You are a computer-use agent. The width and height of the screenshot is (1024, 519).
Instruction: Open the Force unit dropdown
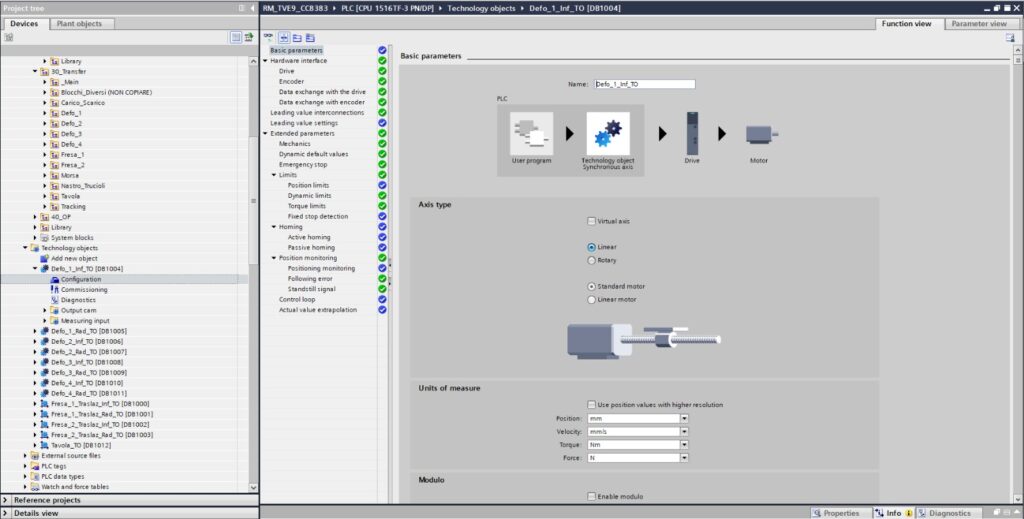pos(684,458)
